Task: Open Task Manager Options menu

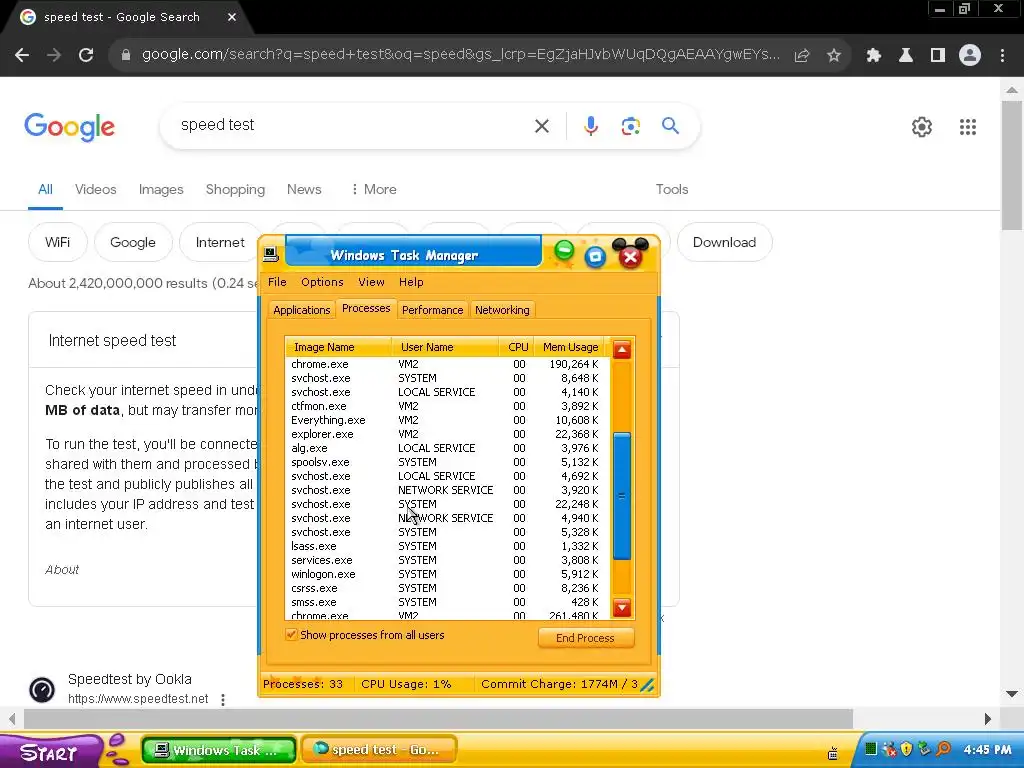Action: (x=322, y=282)
